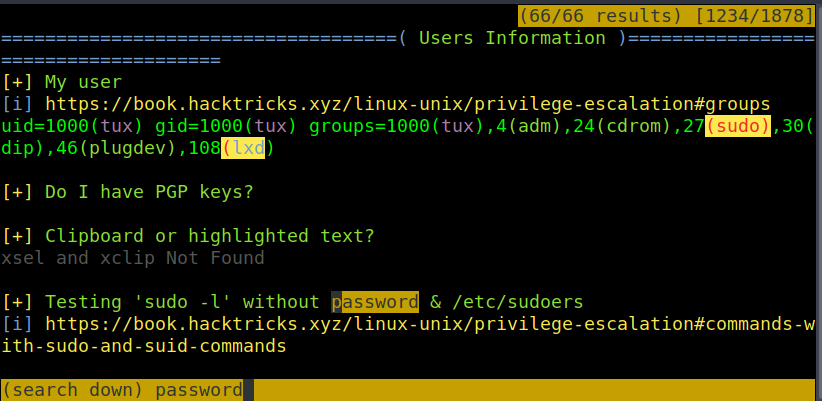Click the 'xsel and xclip Not Found' output

coord(133,258)
